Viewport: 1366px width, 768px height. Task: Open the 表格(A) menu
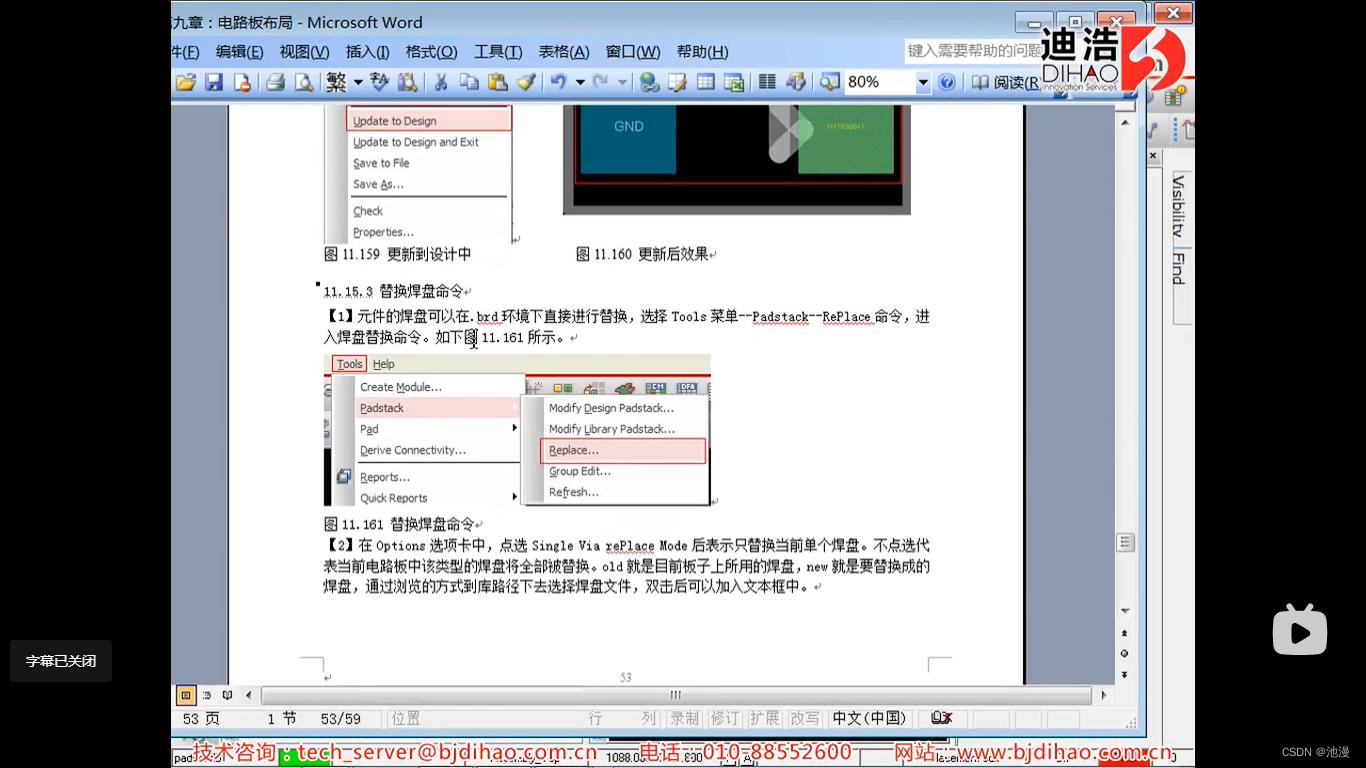coord(564,52)
